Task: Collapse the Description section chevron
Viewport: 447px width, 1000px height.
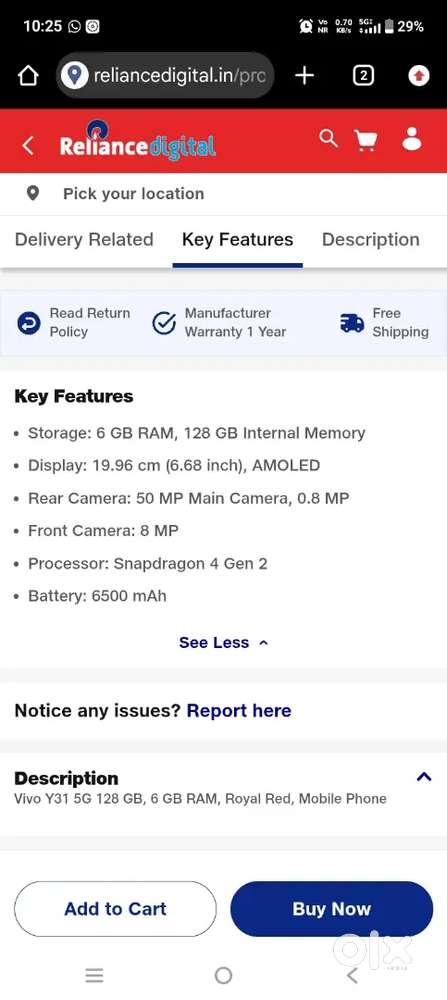Action: pyautogui.click(x=424, y=777)
